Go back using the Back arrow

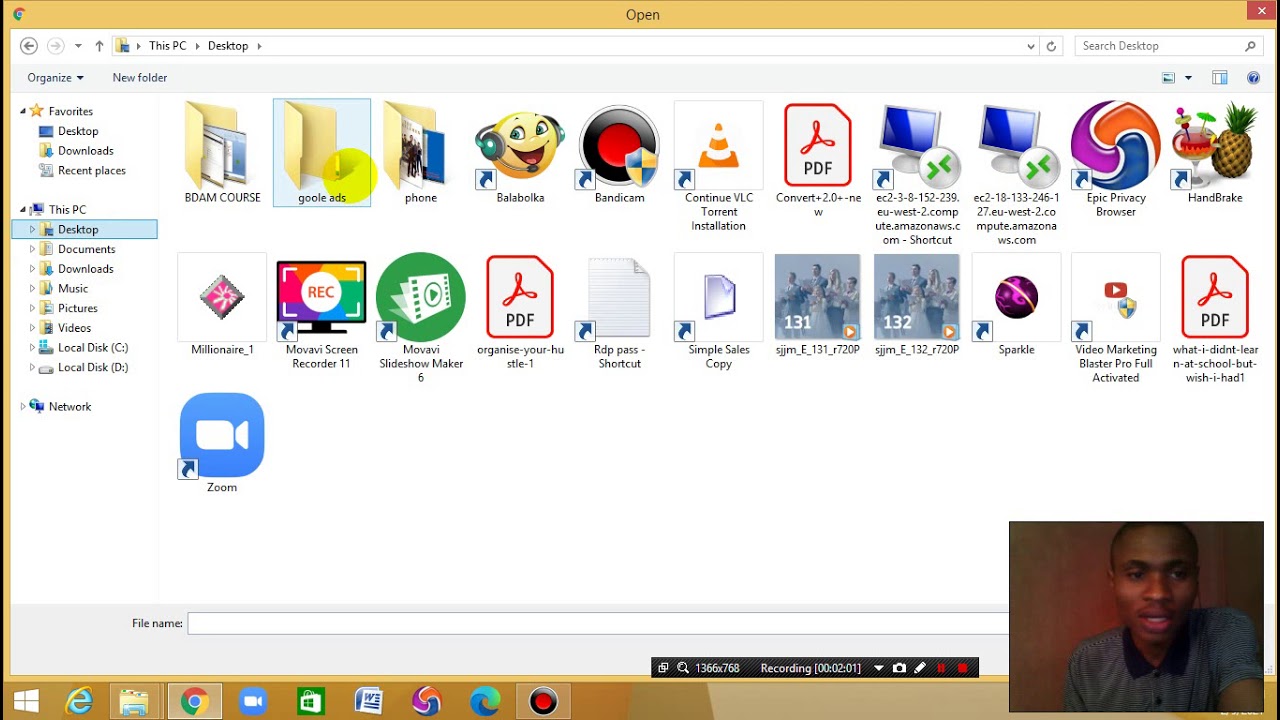click(29, 46)
